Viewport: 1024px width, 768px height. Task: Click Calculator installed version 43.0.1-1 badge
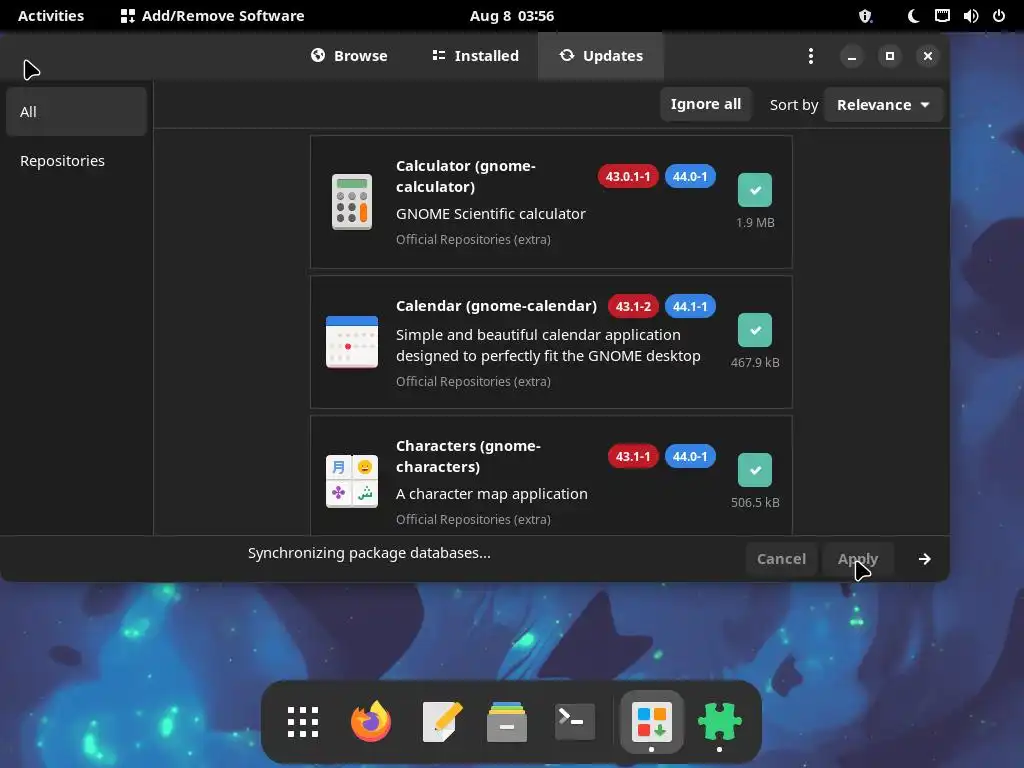pos(628,176)
